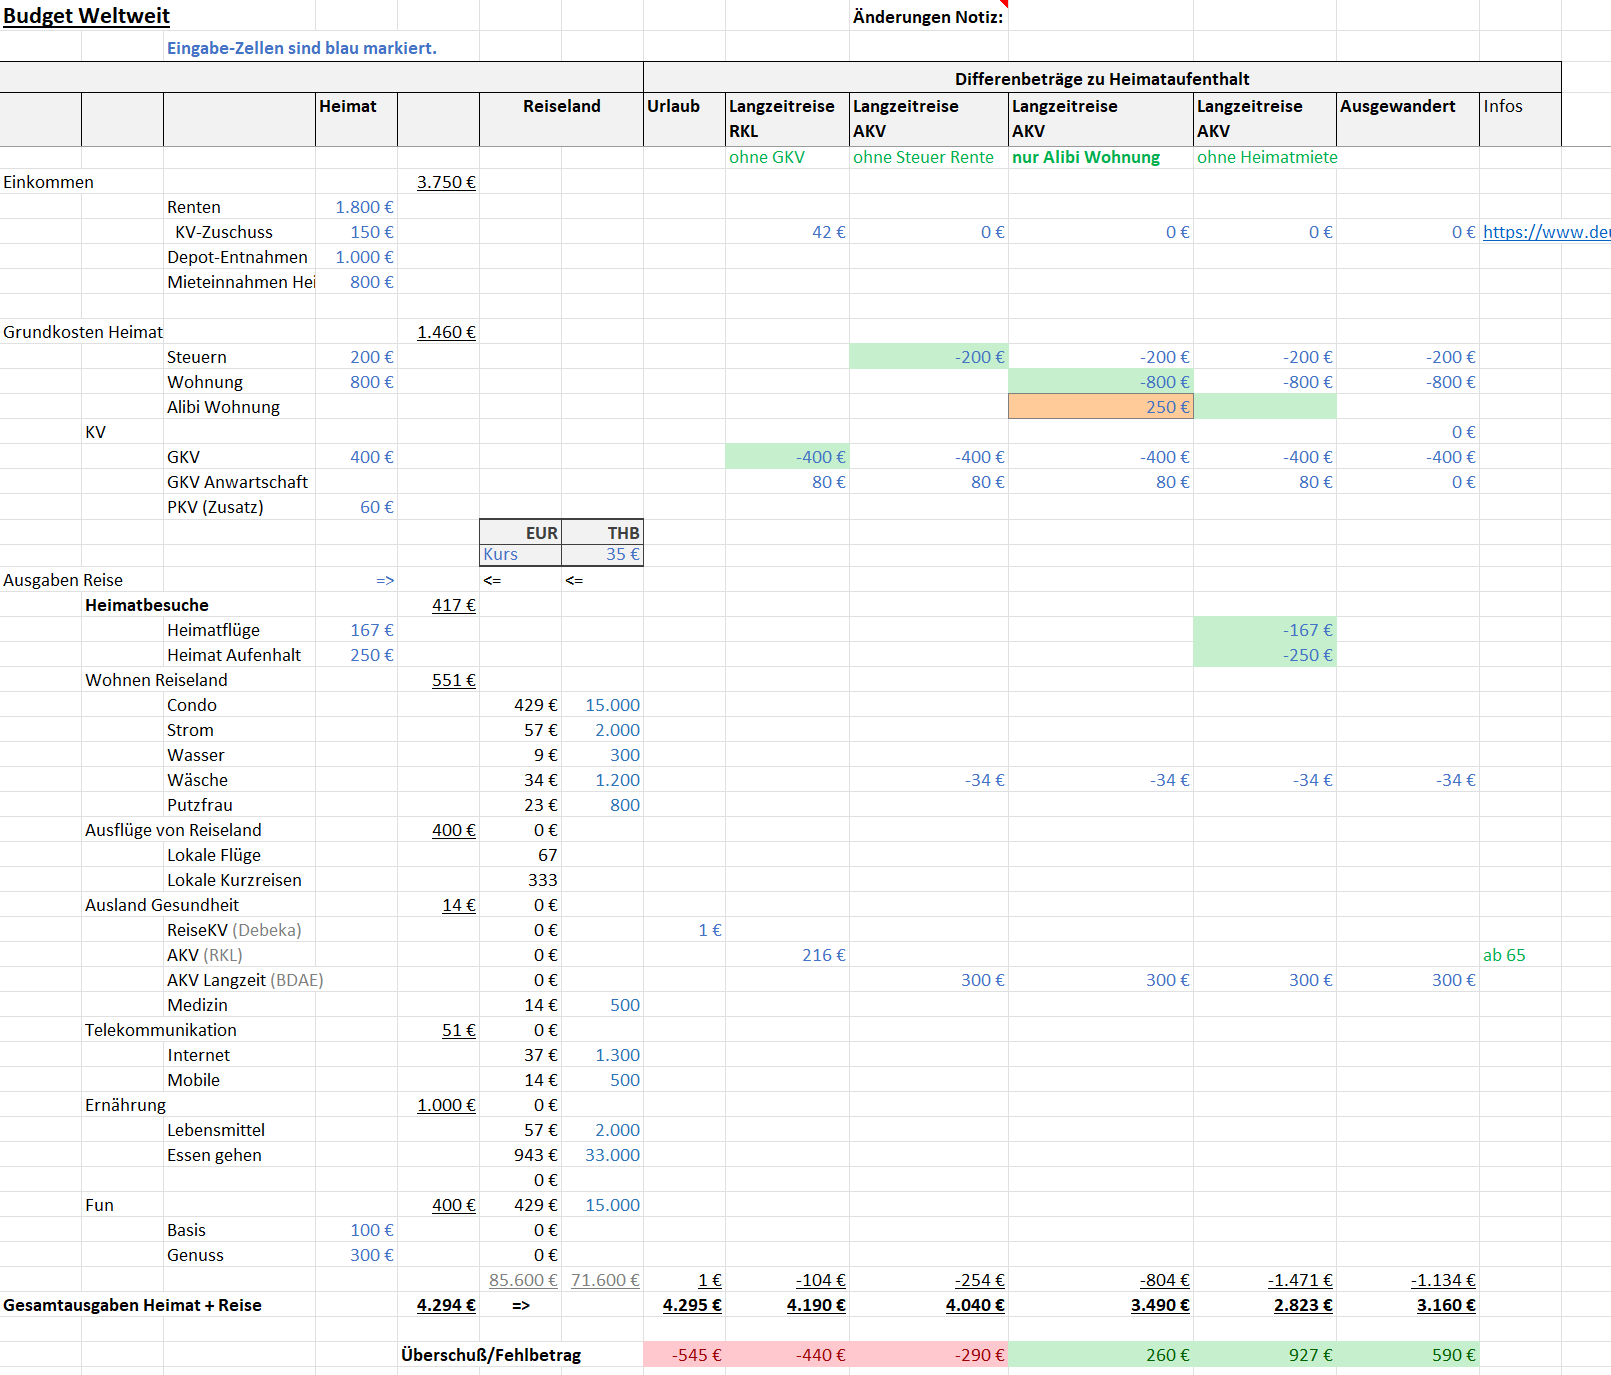Viewport: 1611px width, 1375px height.
Task: Select the Differenbeträge zu Heimataufenthalt header
Action: pos(1101,79)
